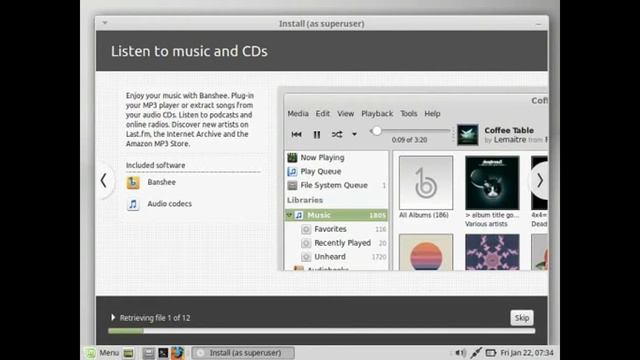This screenshot has height=360, width=640.
Task: Collapse the Music library expander arrow
Action: point(289,215)
